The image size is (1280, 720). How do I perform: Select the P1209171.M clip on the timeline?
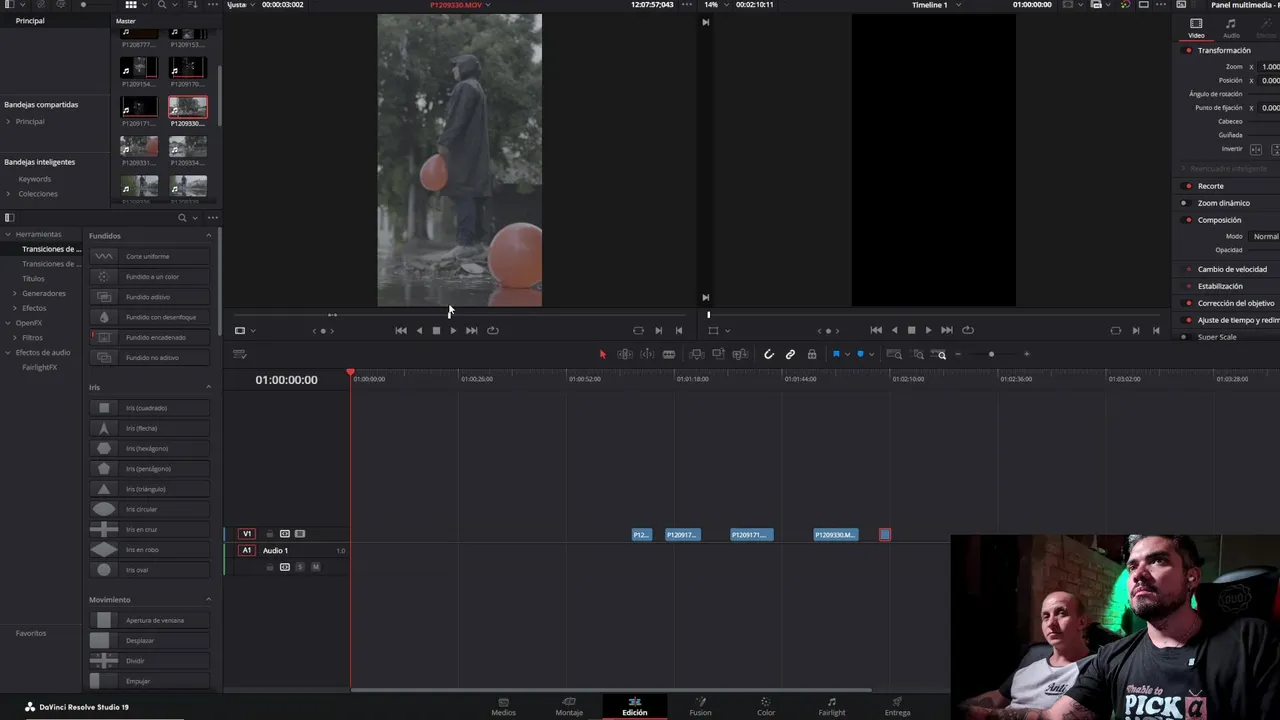coord(752,535)
